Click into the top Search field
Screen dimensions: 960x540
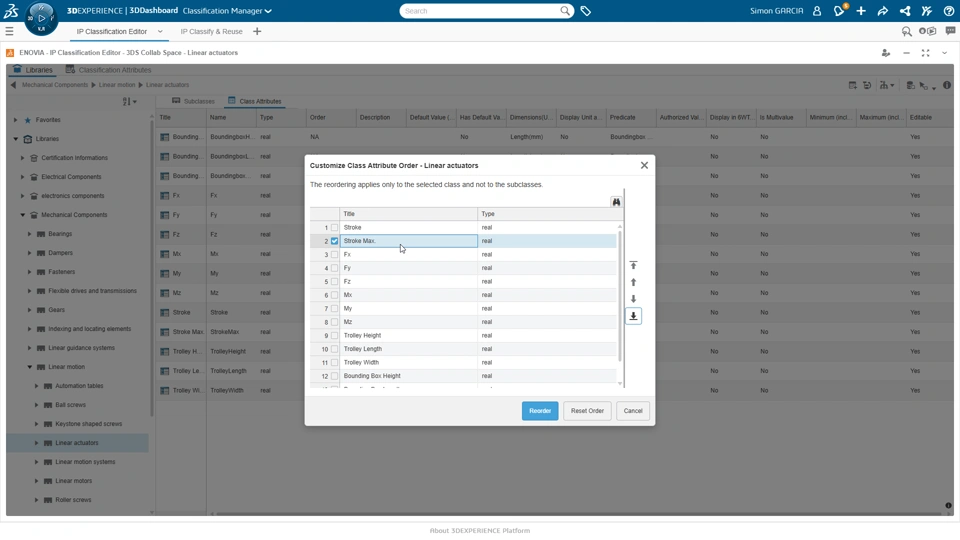(481, 11)
